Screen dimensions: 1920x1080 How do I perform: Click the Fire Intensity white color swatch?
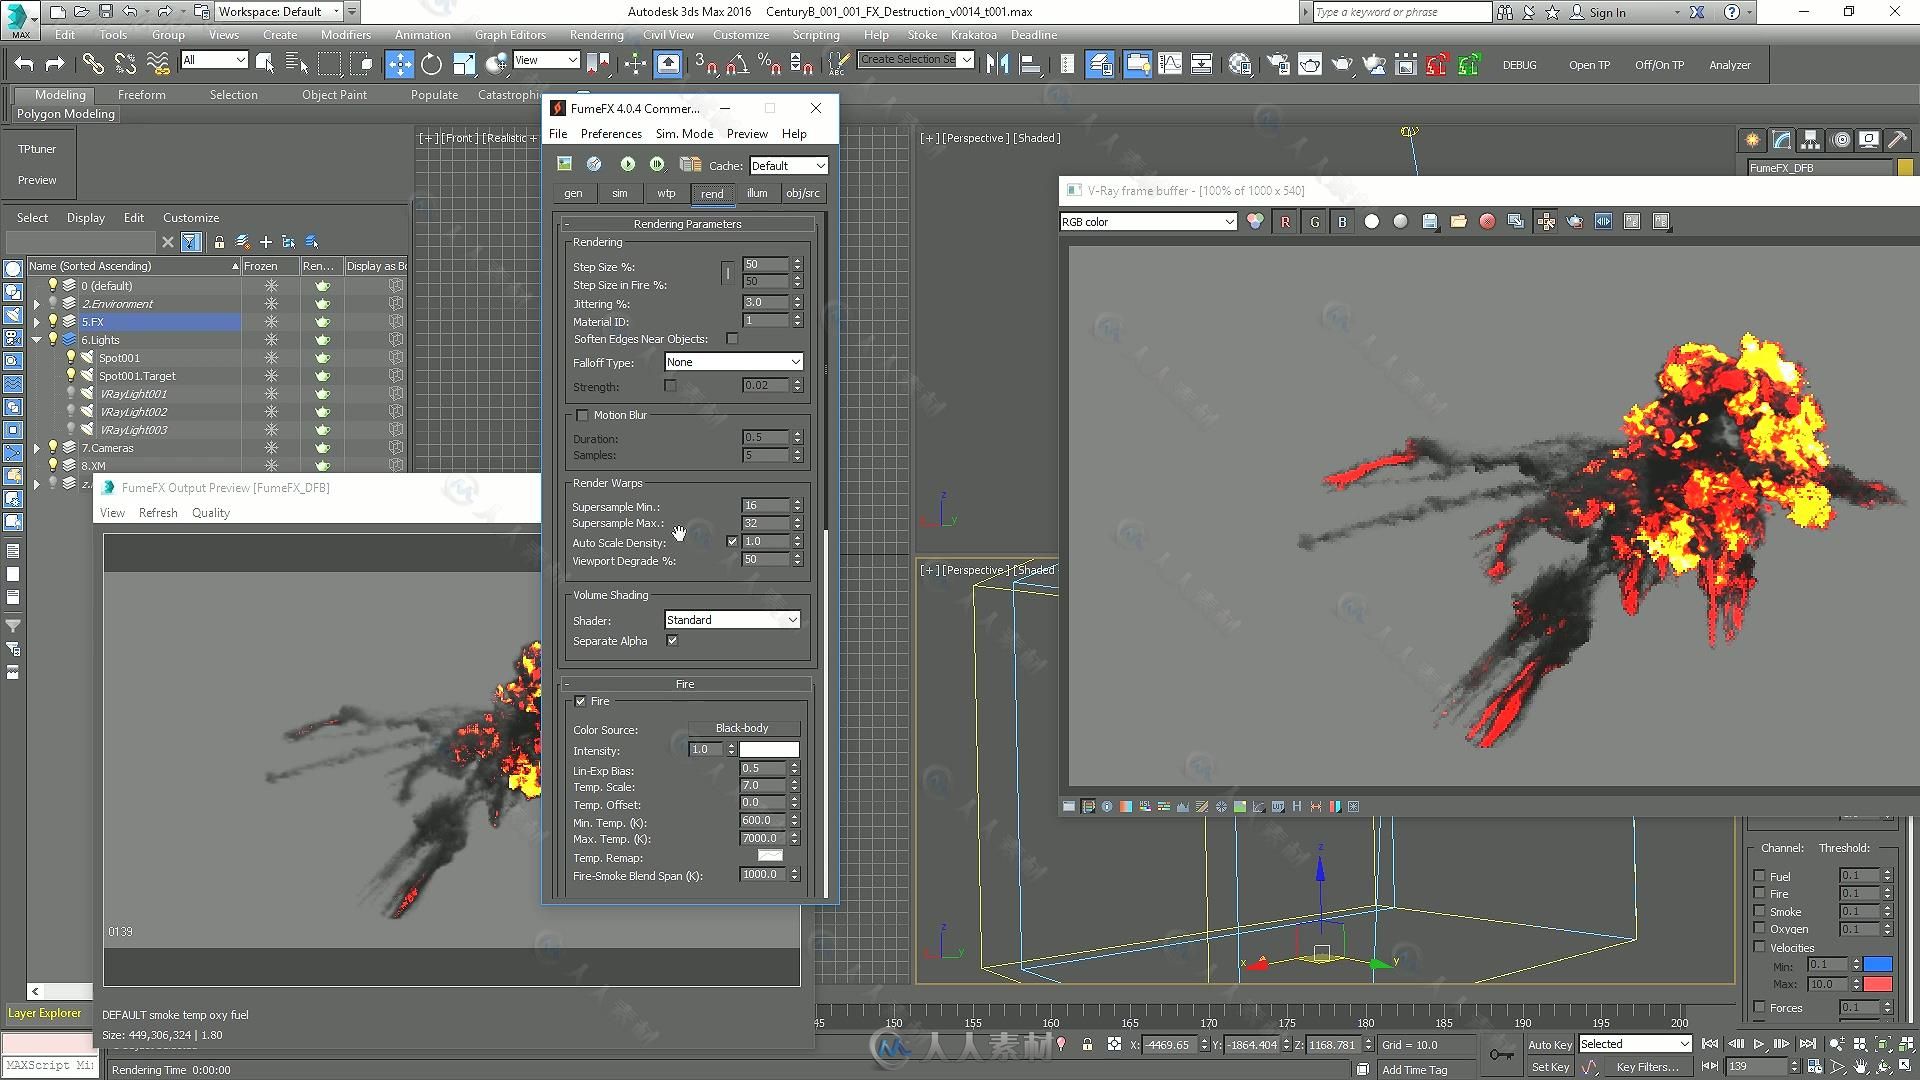click(x=769, y=750)
